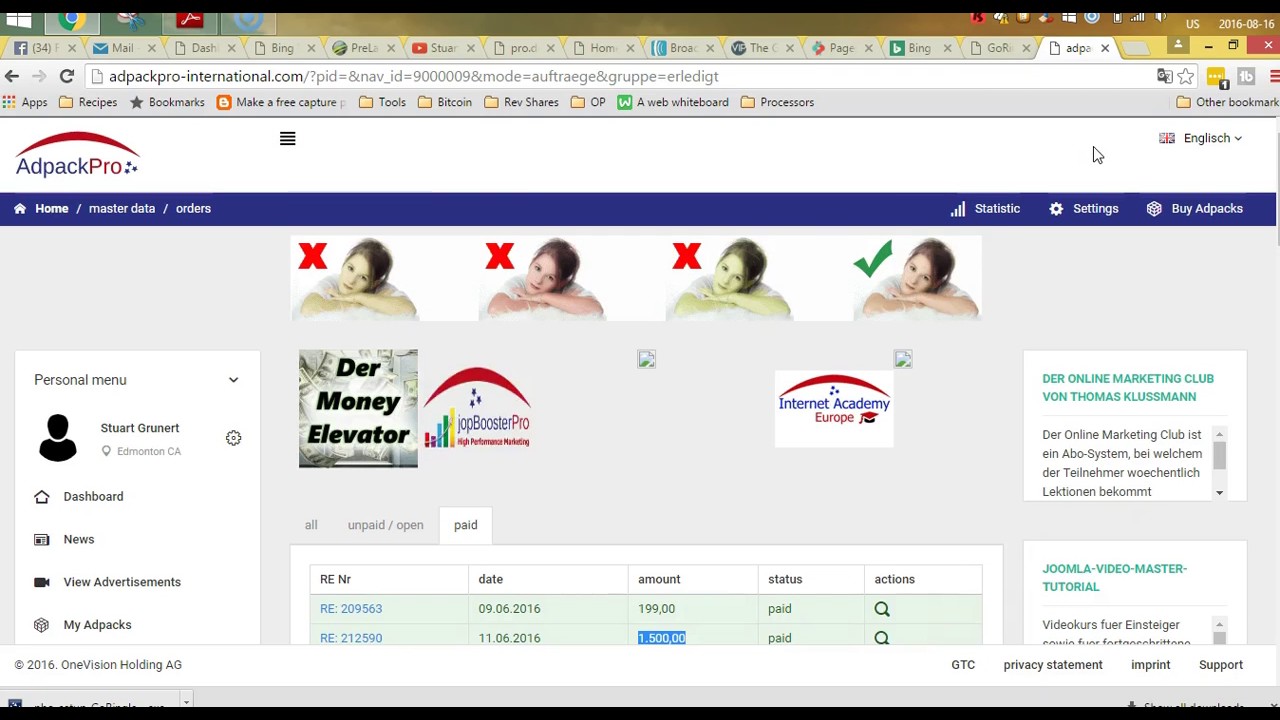Open the Support footer link

pos(1221,665)
